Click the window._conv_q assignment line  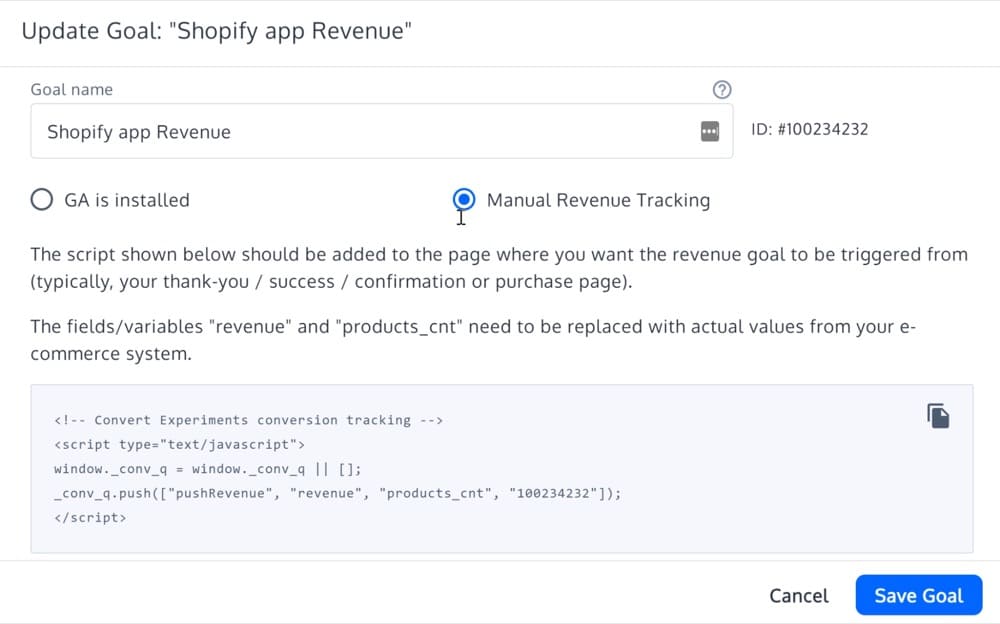pos(207,469)
